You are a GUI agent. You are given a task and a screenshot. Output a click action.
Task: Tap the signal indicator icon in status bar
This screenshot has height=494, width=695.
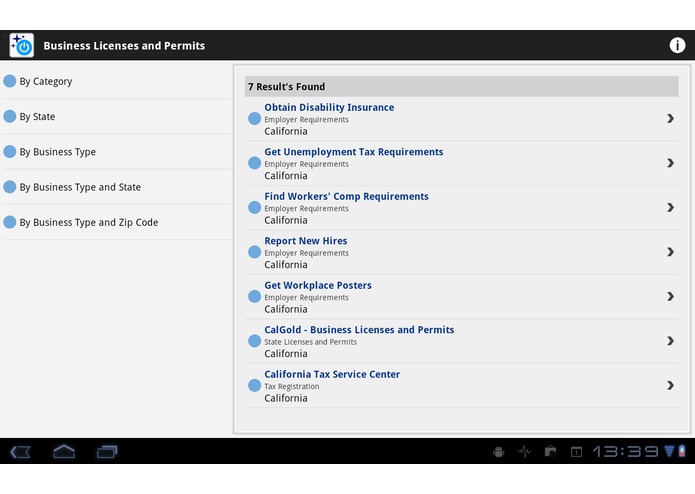point(669,451)
